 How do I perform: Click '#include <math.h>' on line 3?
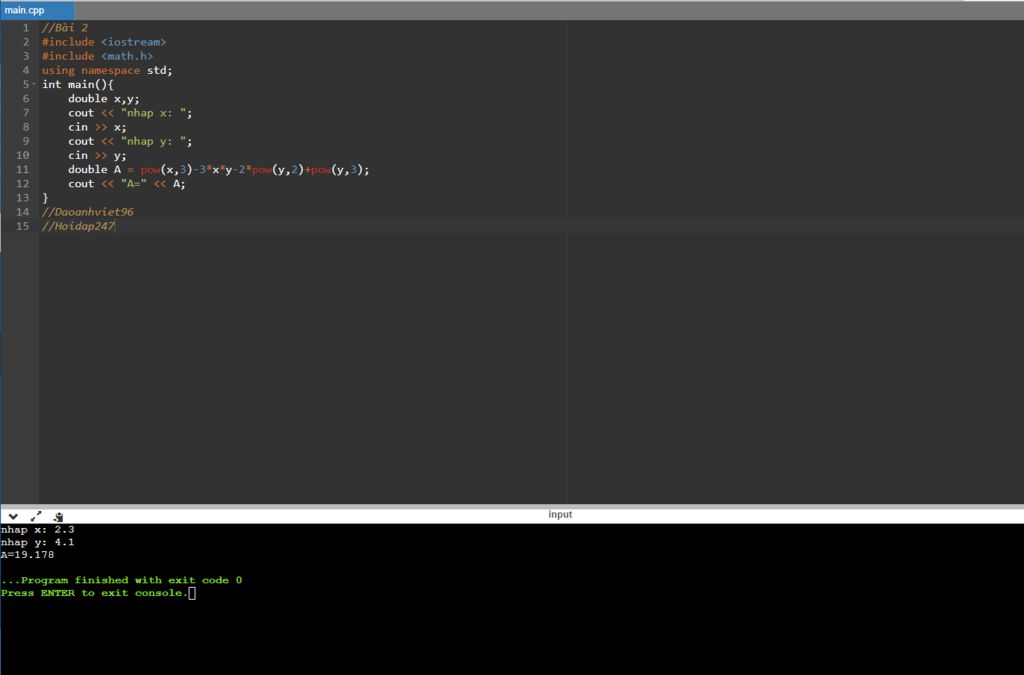tap(97, 56)
